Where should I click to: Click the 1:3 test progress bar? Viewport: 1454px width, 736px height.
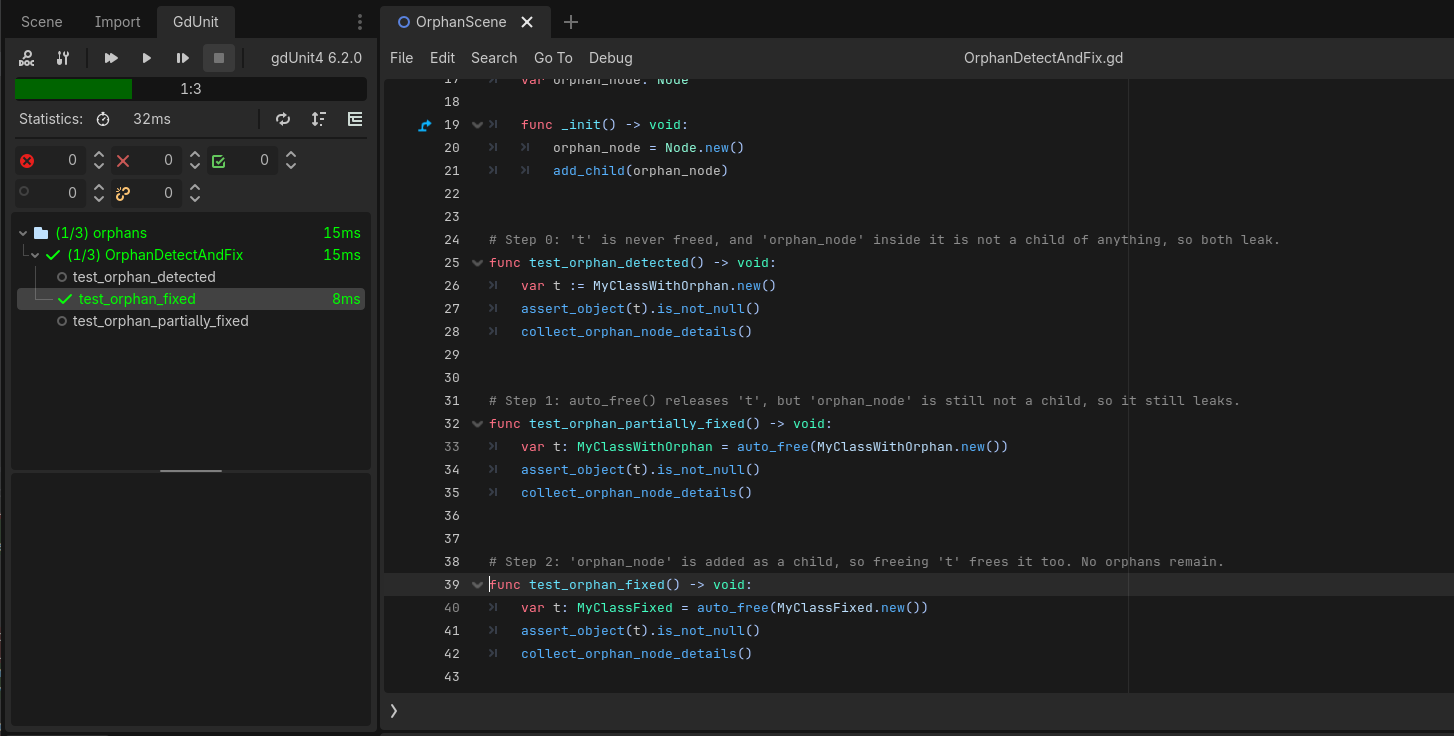tap(191, 89)
